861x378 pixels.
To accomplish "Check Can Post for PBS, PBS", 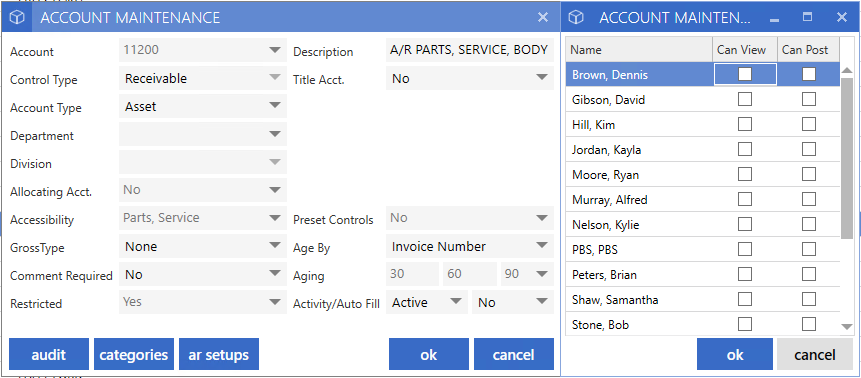I will pyautogui.click(x=809, y=249).
